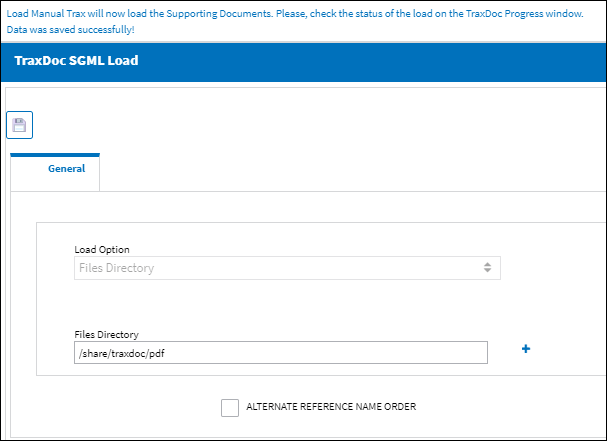The image size is (607, 441).
Task: Click the 'Data was saved successfully!' message
Action: [x=70, y=30]
